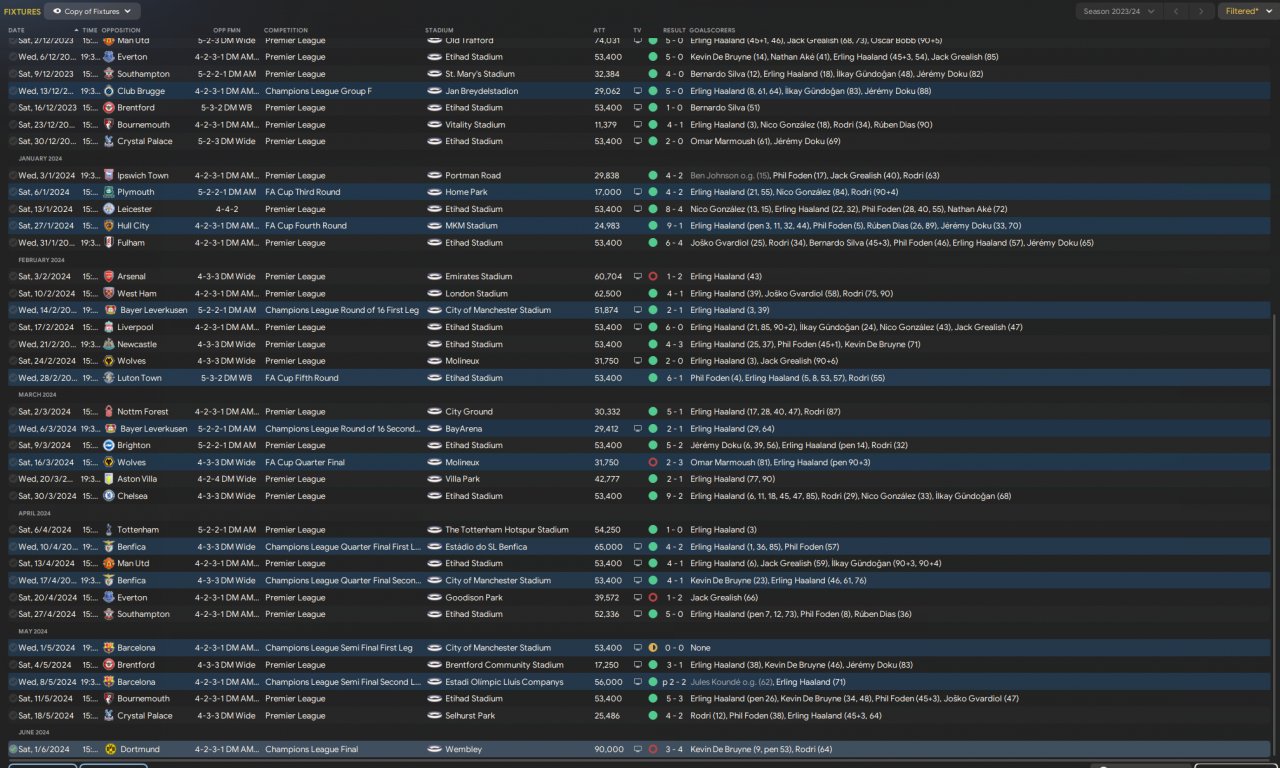1280x768 pixels.
Task: Sort by the Goalscorers column header
Action: pos(712,30)
